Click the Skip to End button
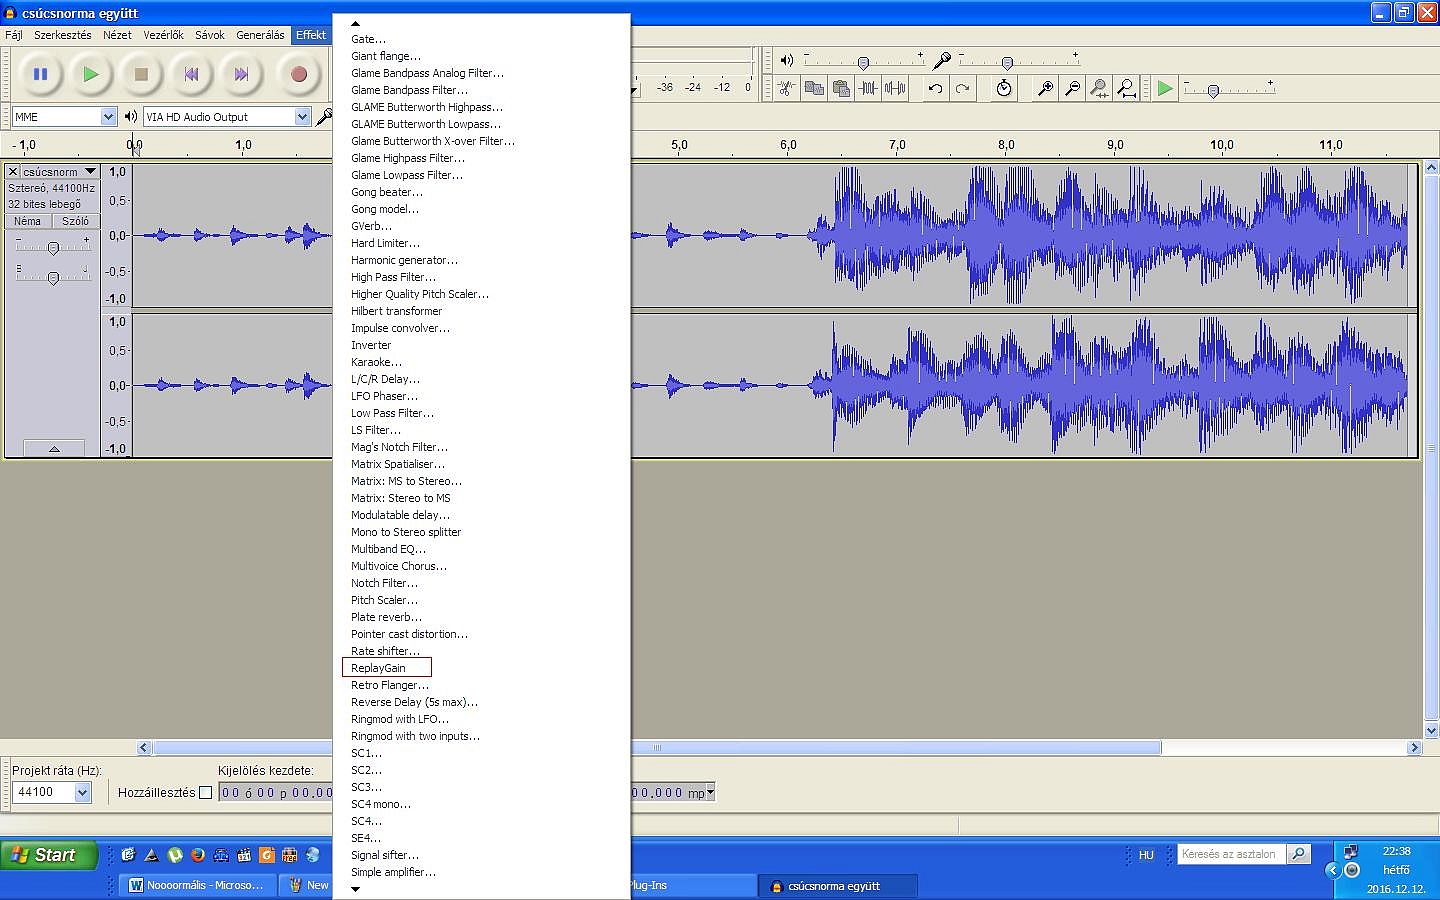Image resolution: width=1440 pixels, height=900 pixels. pyautogui.click(x=241, y=74)
